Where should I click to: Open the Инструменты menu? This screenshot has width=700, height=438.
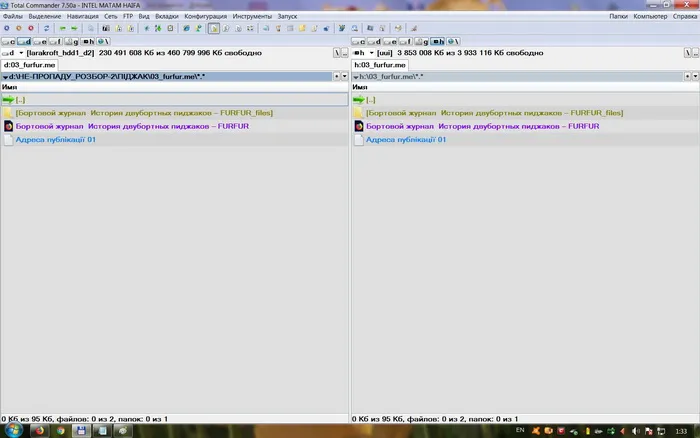point(252,16)
